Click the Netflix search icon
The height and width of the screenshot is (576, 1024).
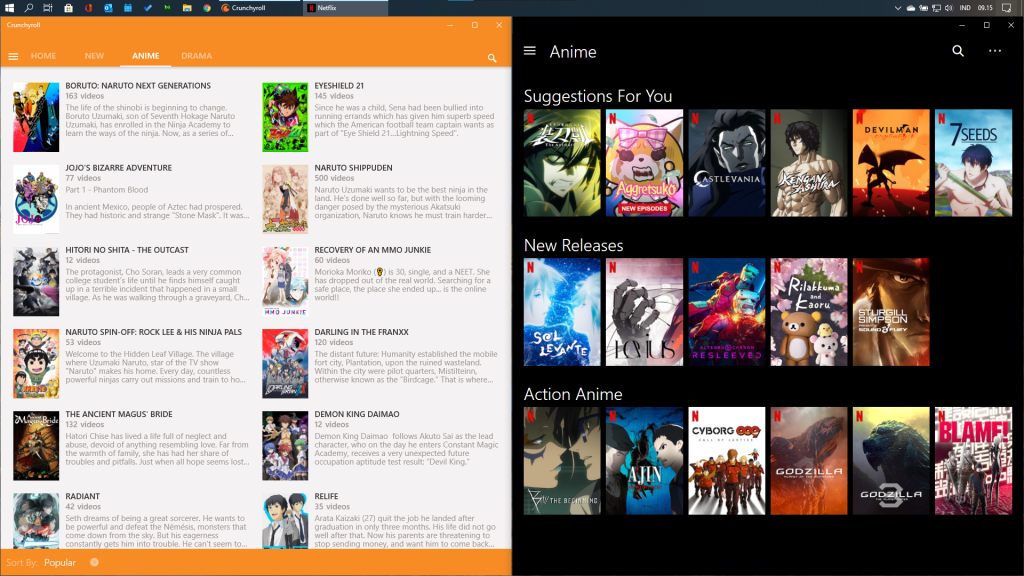pyautogui.click(x=958, y=51)
